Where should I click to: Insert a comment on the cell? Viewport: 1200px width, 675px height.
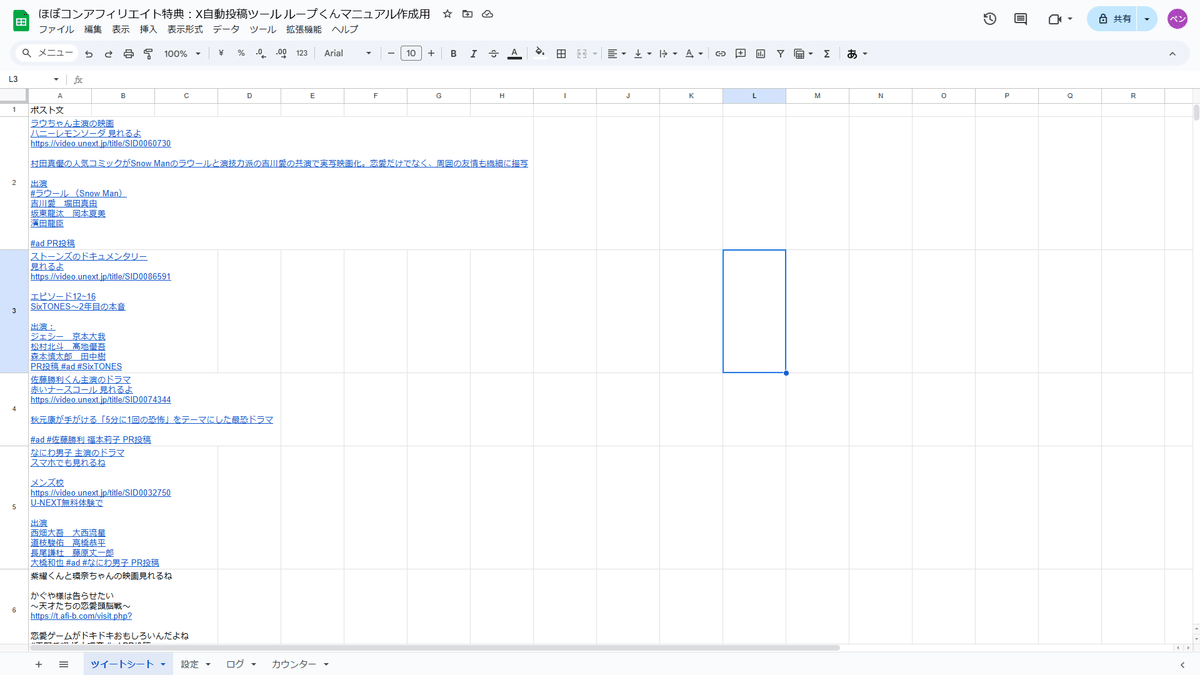(x=740, y=54)
